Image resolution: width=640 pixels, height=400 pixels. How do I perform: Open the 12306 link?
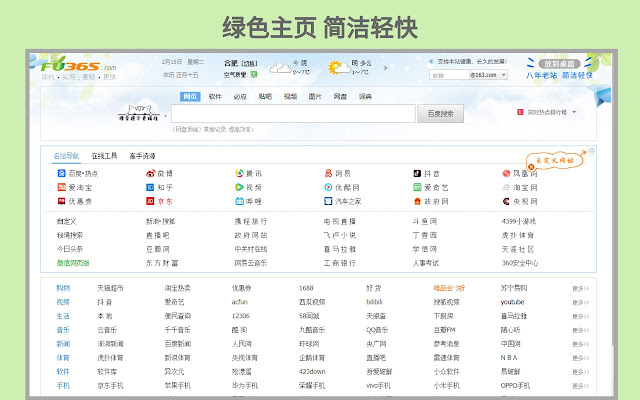click(241, 316)
